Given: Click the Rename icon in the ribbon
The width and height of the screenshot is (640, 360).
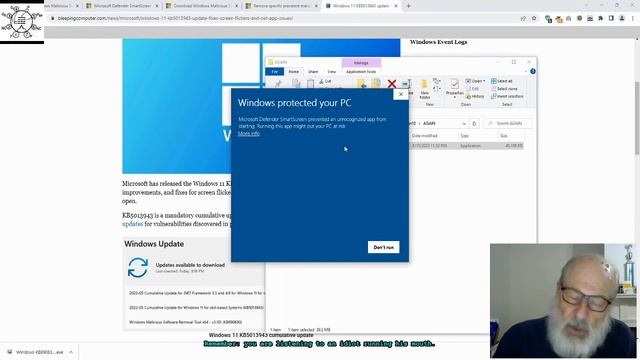Looking at the screenshot, I should [407, 84].
